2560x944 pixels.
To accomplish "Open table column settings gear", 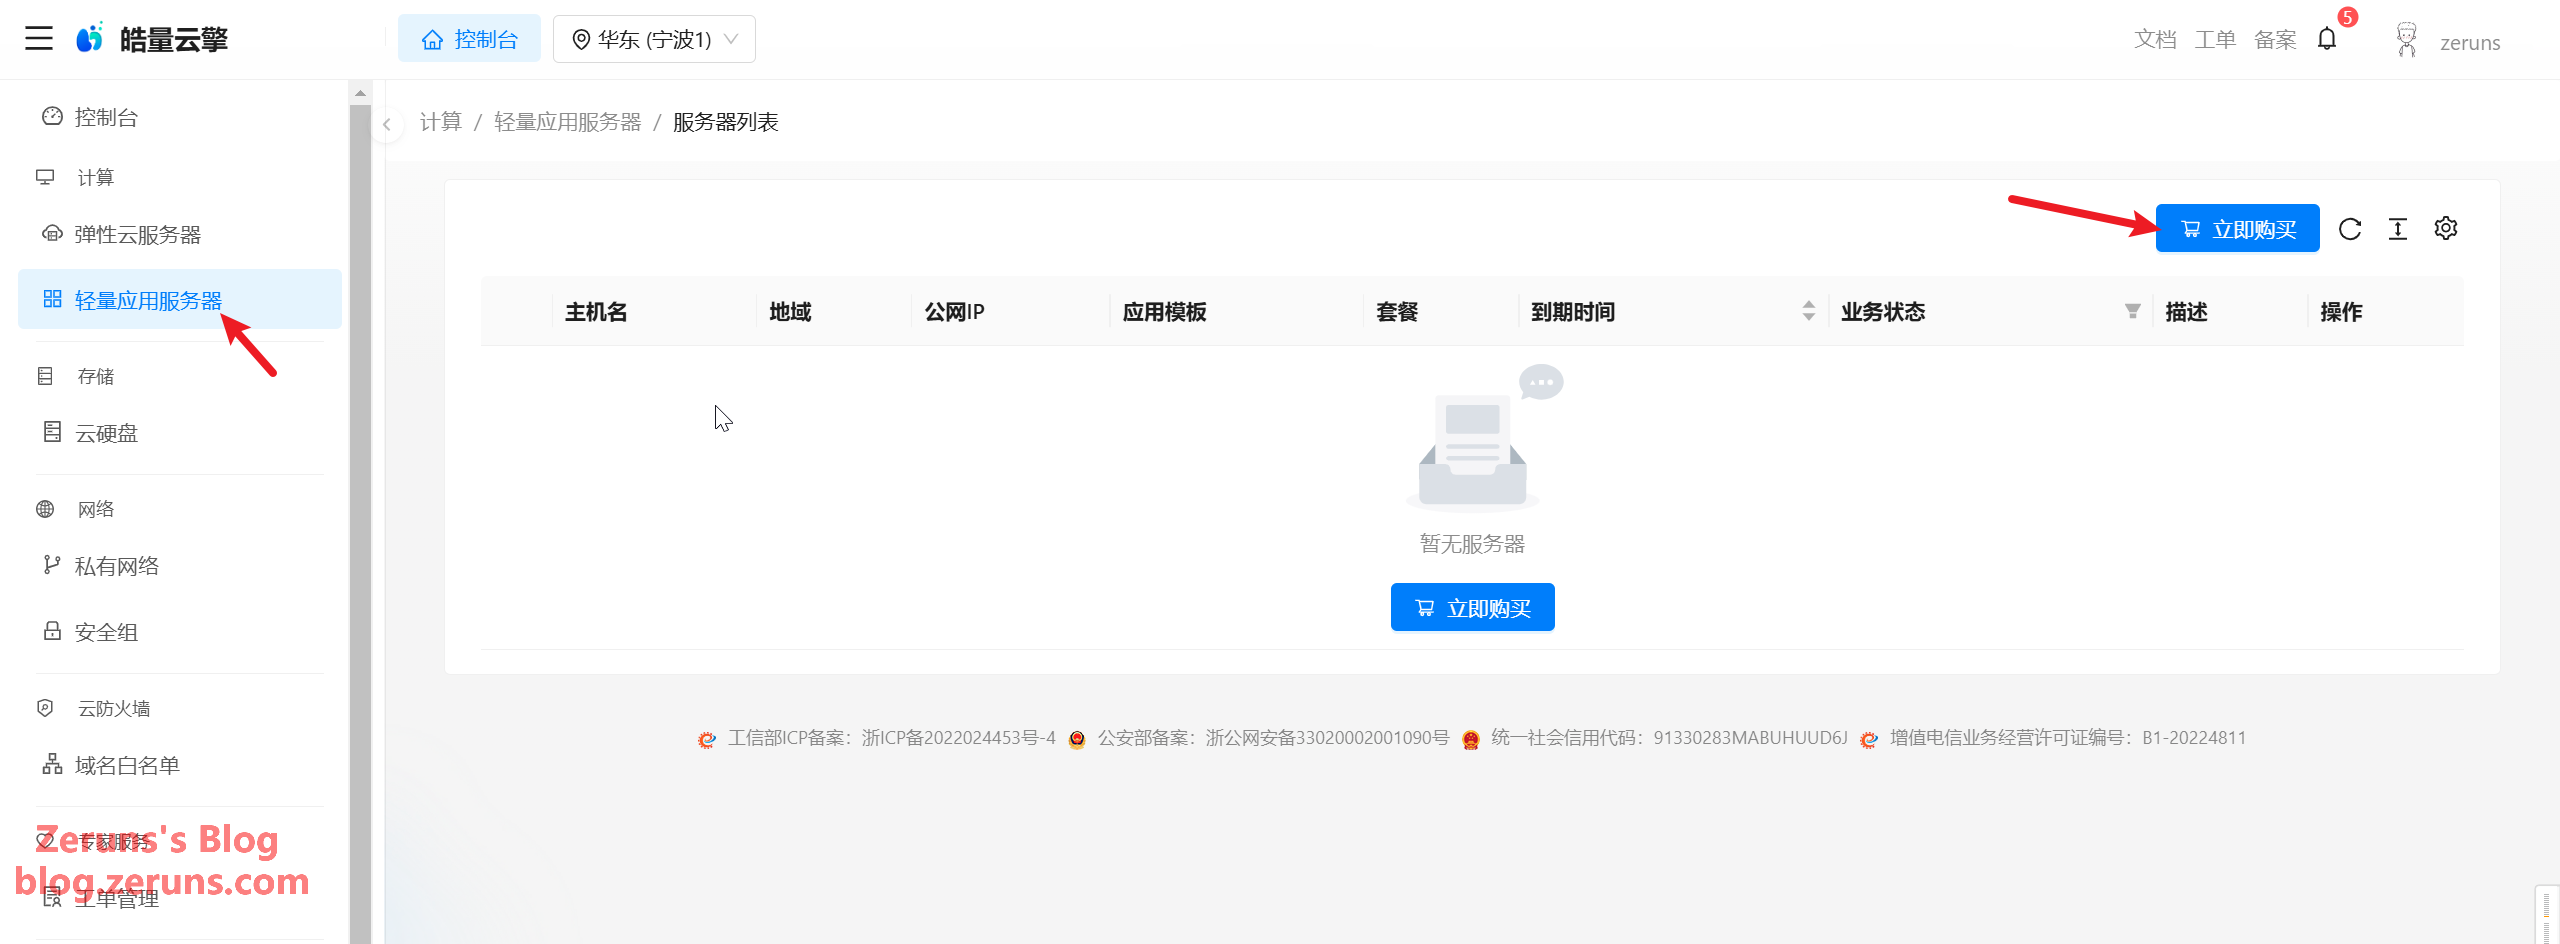I will [2446, 229].
